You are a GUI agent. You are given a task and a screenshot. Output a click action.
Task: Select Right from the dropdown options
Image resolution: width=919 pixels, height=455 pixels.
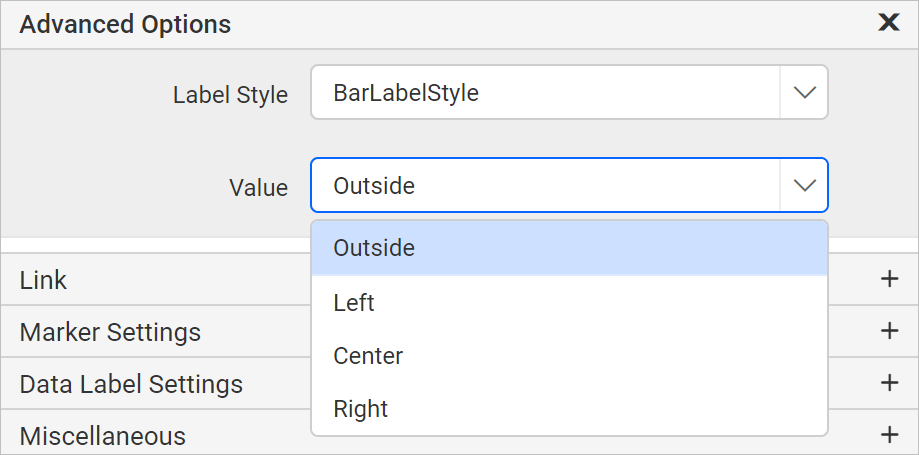tap(569, 409)
